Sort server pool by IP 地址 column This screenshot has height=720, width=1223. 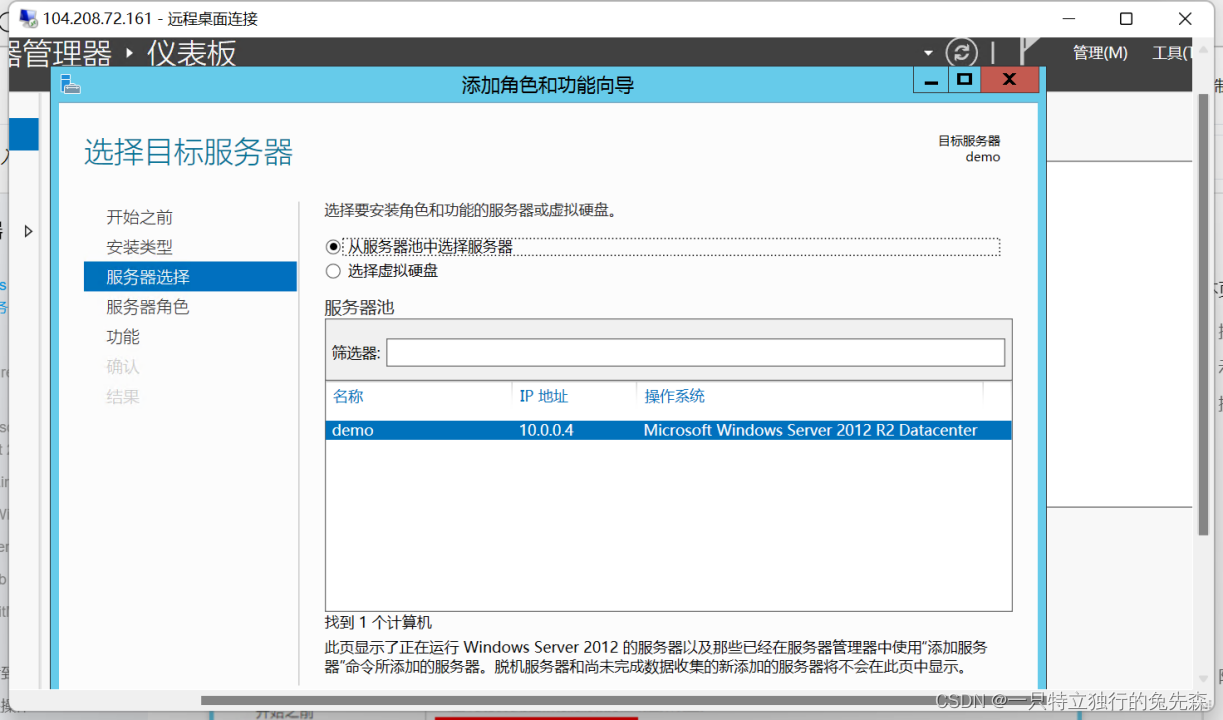tap(543, 396)
